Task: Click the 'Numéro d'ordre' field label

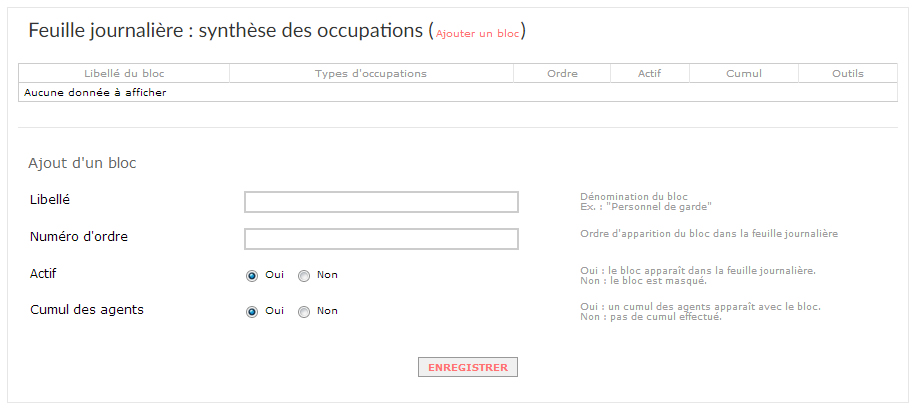Action: [79, 236]
